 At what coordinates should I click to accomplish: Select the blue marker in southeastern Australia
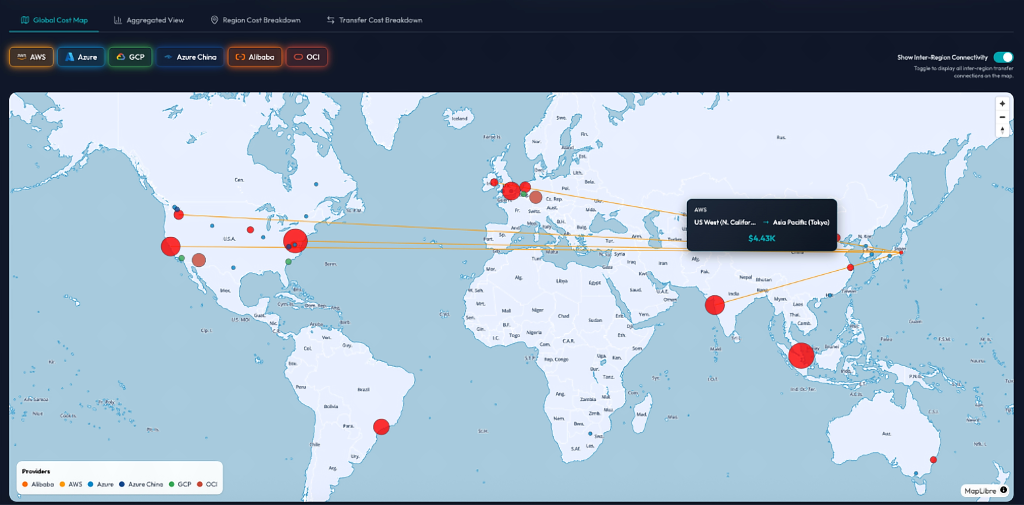coord(916,474)
